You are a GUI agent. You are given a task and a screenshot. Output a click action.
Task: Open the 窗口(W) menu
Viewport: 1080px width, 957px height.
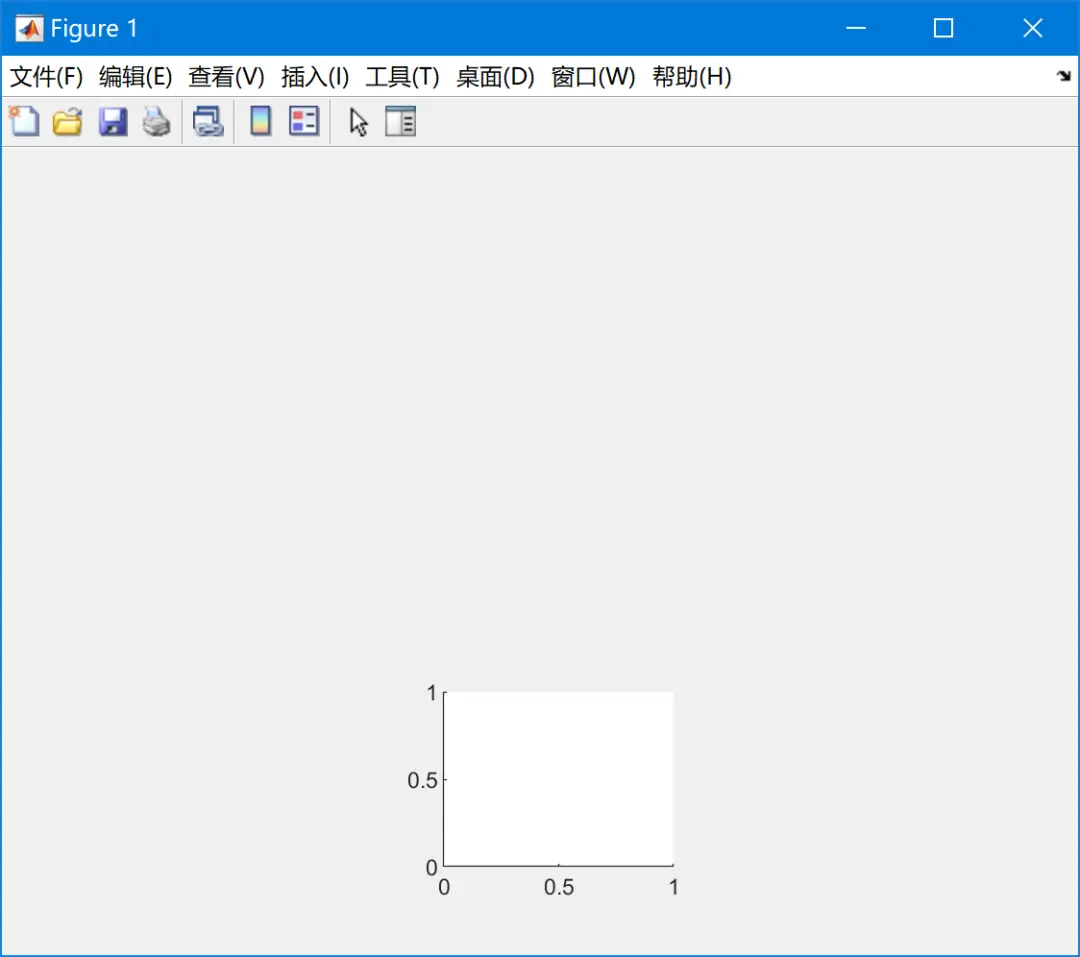pyautogui.click(x=593, y=76)
